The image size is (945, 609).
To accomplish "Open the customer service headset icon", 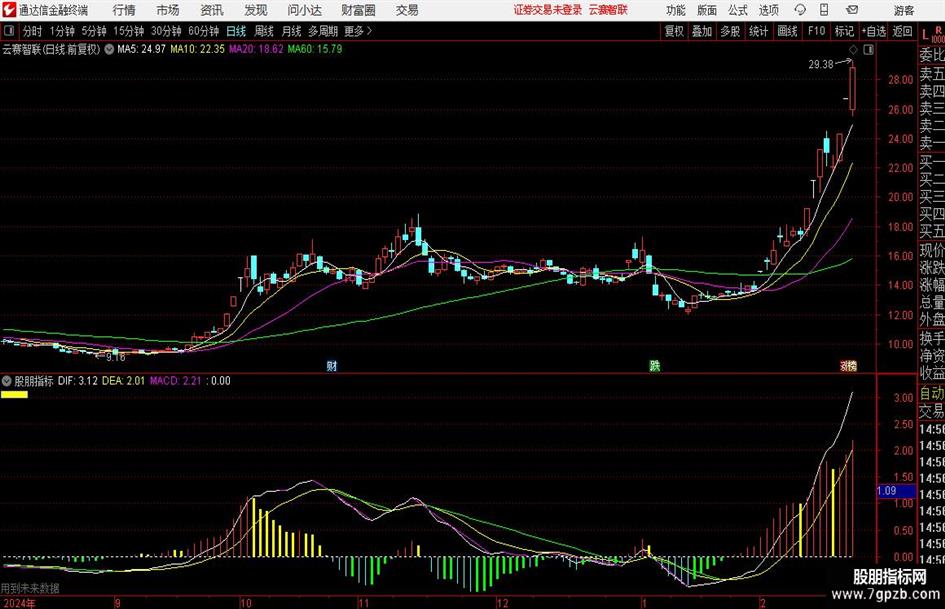I will (800, 10).
